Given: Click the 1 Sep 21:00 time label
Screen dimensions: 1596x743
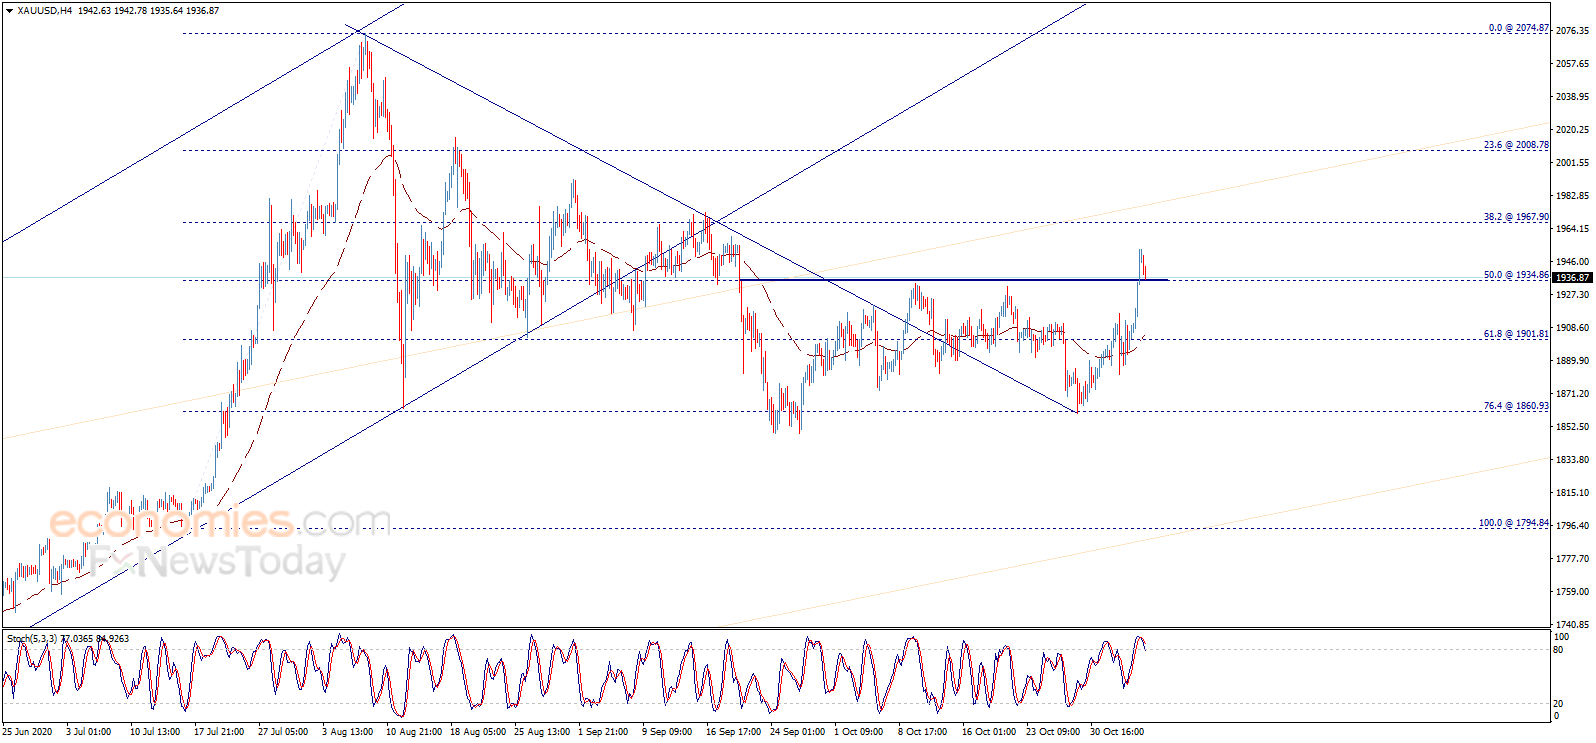Looking at the screenshot, I should 603,732.
